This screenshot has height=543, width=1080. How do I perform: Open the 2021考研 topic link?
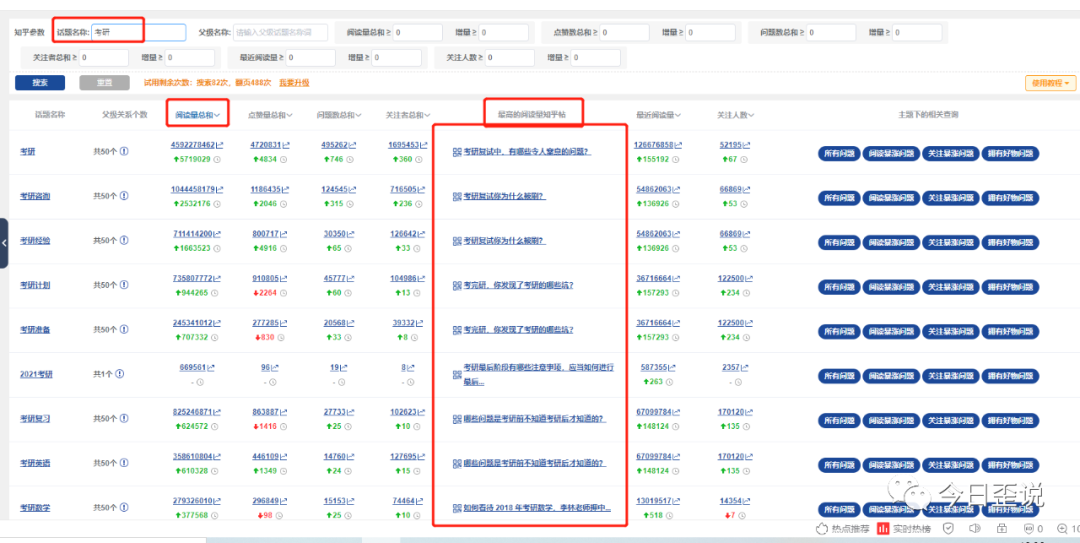(x=37, y=374)
